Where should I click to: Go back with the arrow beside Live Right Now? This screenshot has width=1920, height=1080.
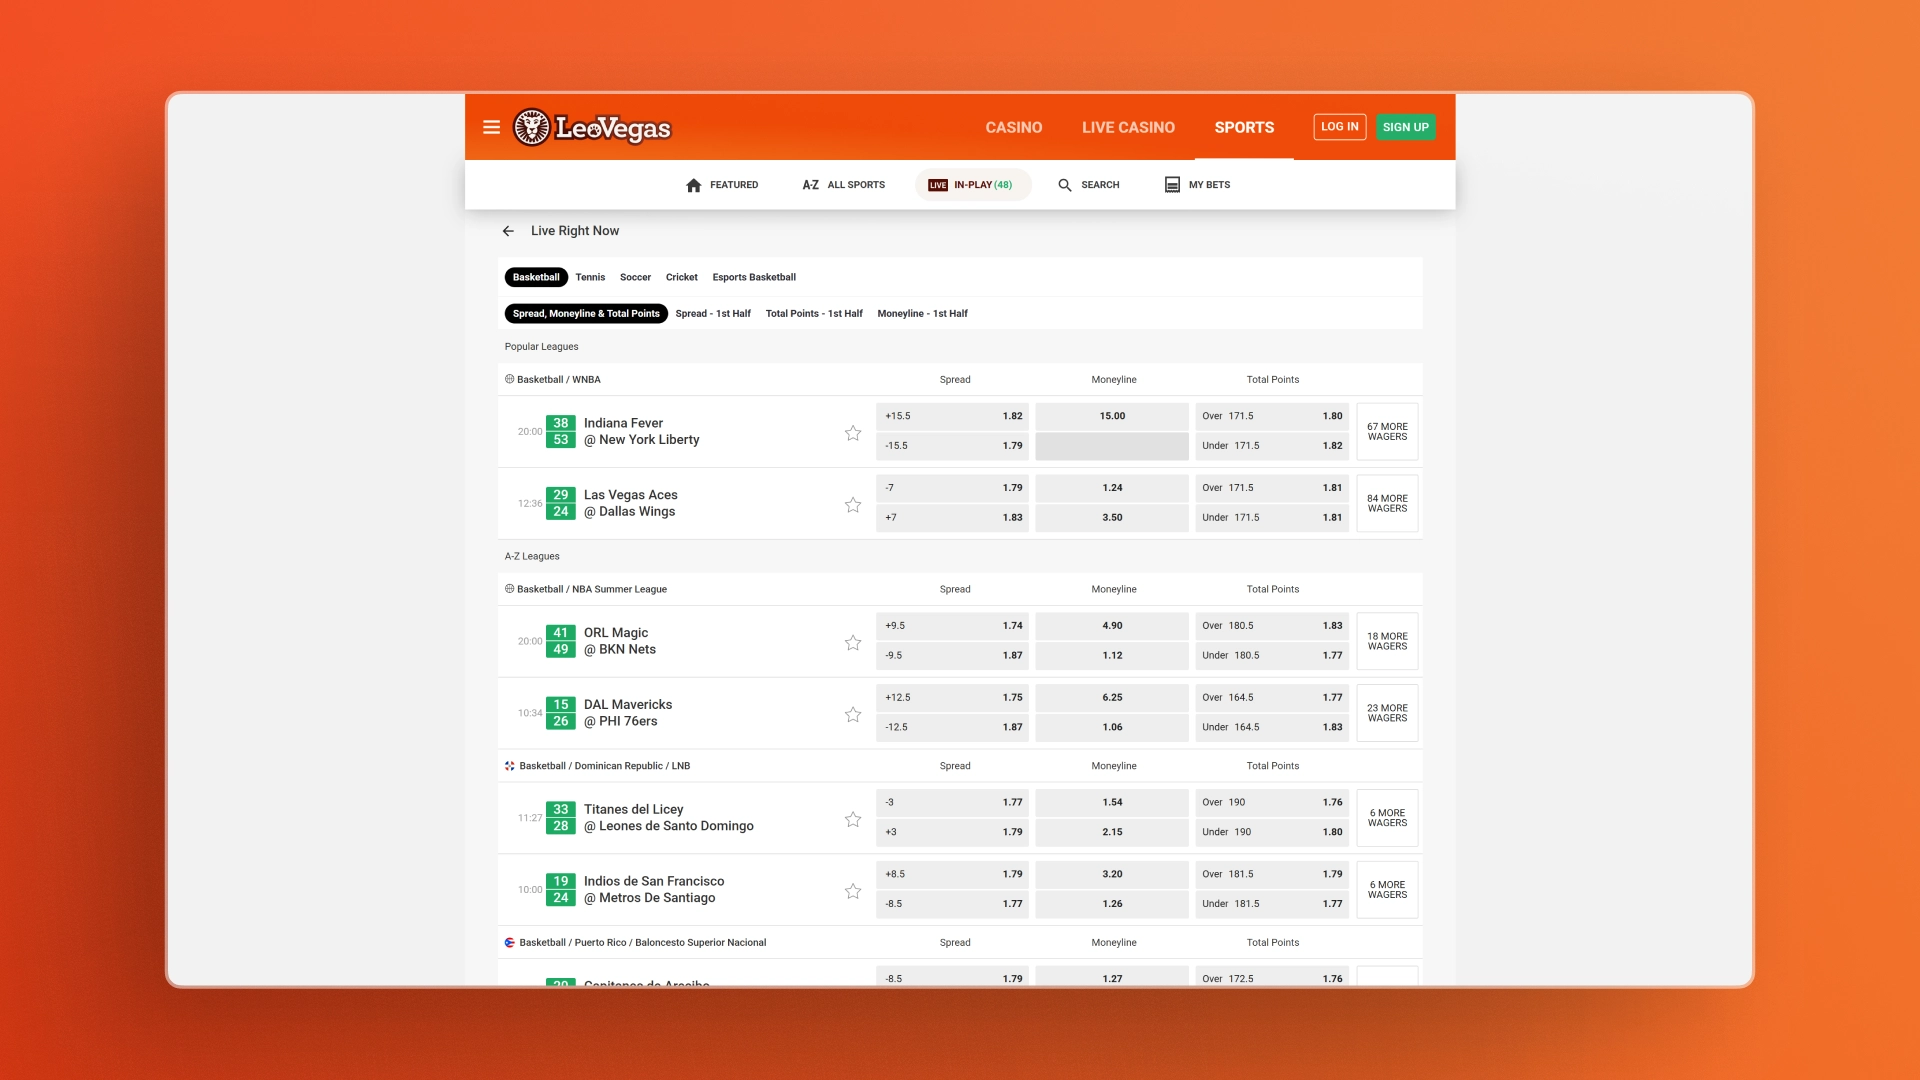[508, 231]
